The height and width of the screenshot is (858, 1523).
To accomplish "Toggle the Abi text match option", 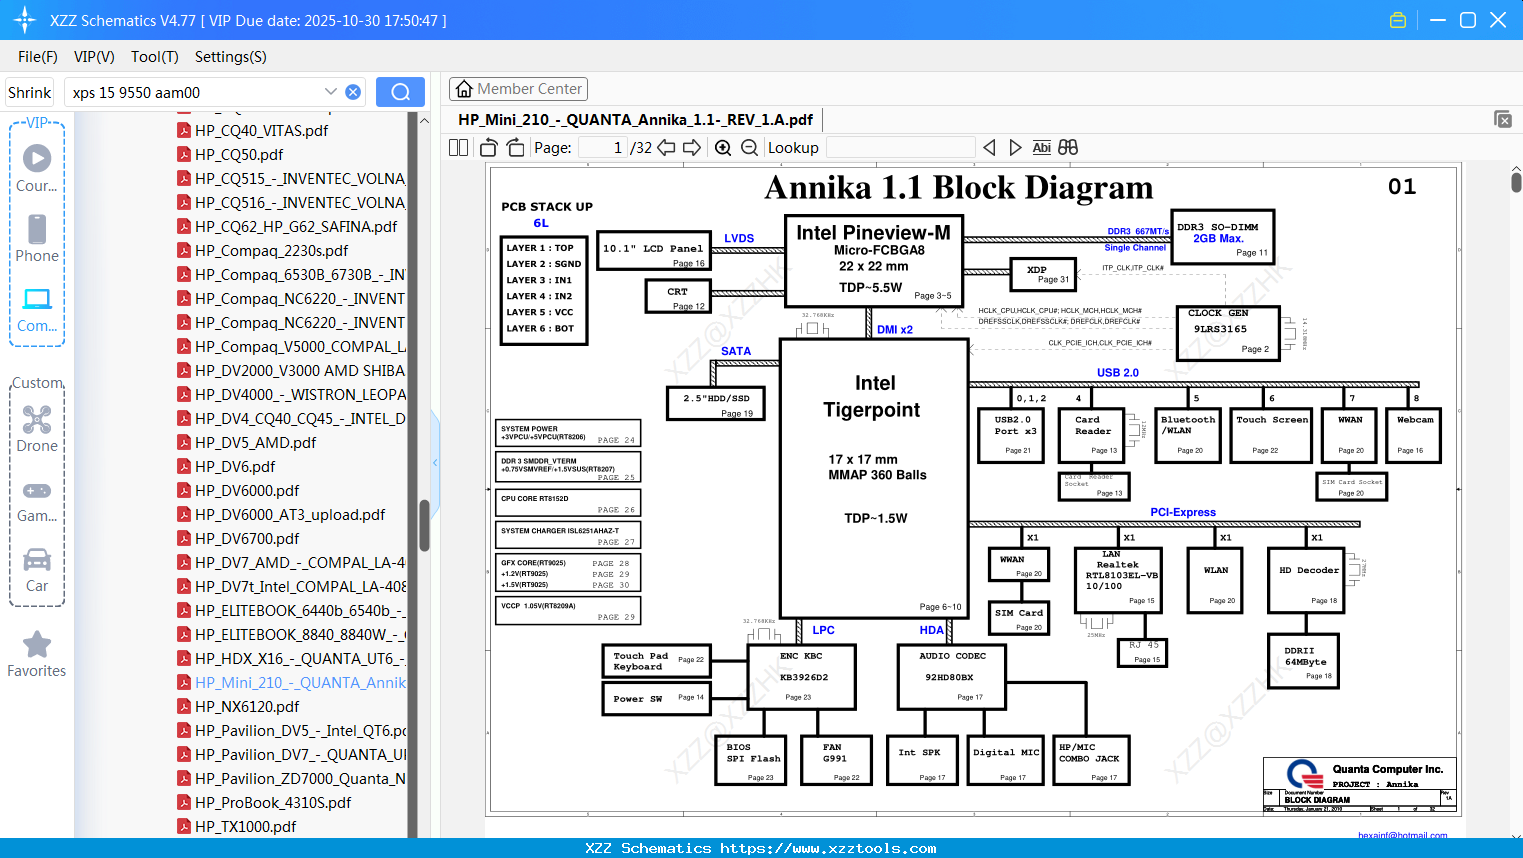I will tap(1041, 147).
